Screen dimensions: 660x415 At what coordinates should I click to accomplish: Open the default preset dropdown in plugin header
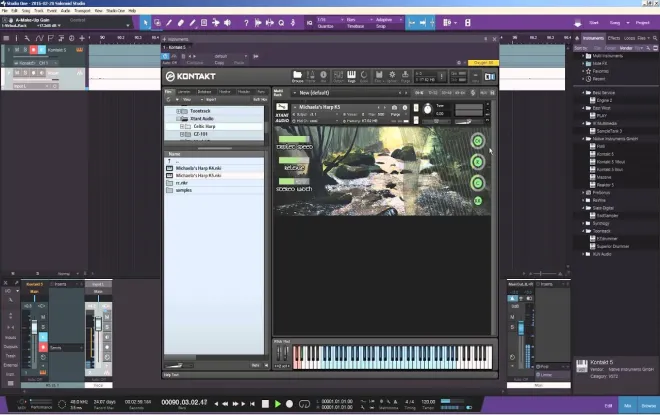(231, 56)
